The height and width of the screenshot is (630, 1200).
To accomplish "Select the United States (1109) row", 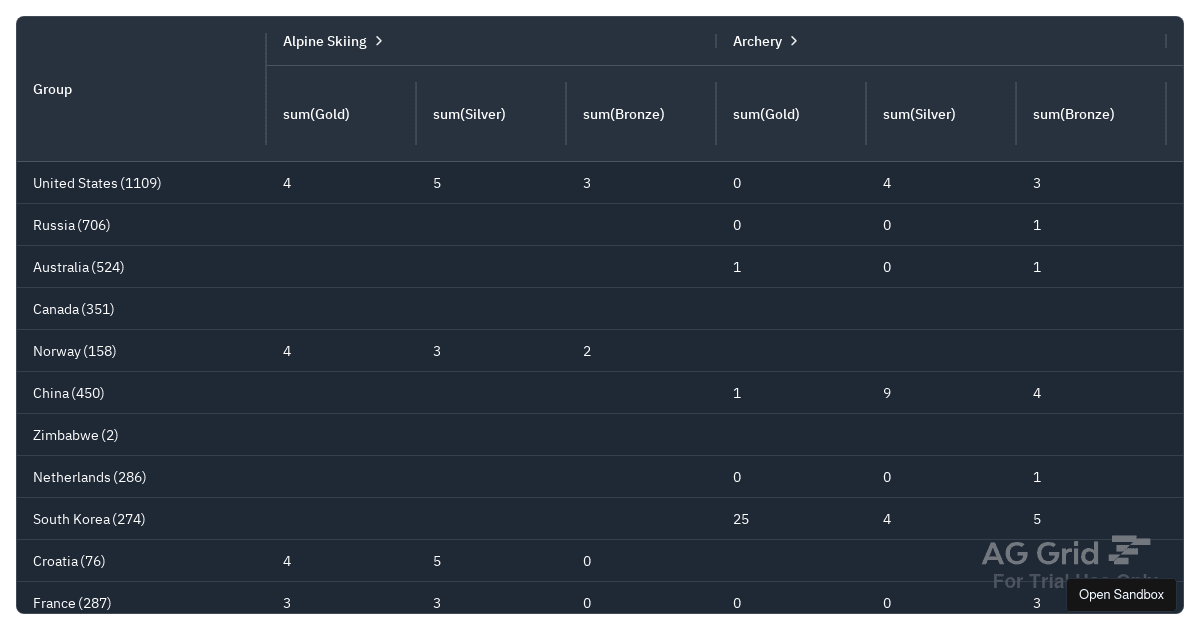I will (600, 183).
